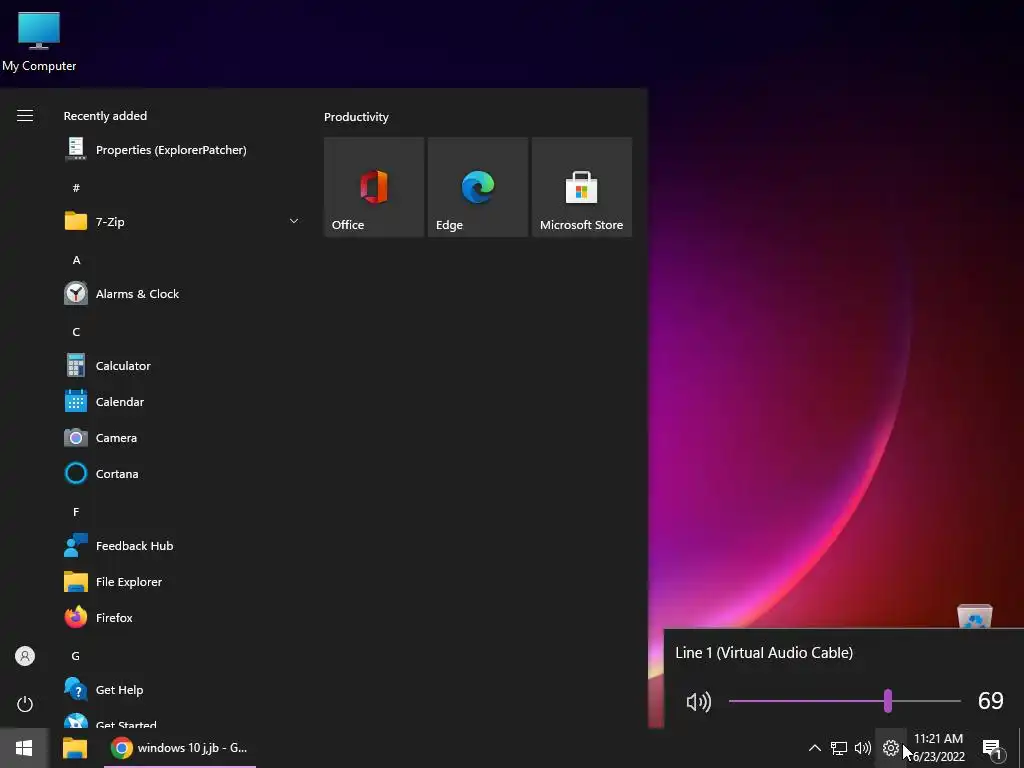
Task: Expand the 7-Zip folder chevron
Action: 294,221
